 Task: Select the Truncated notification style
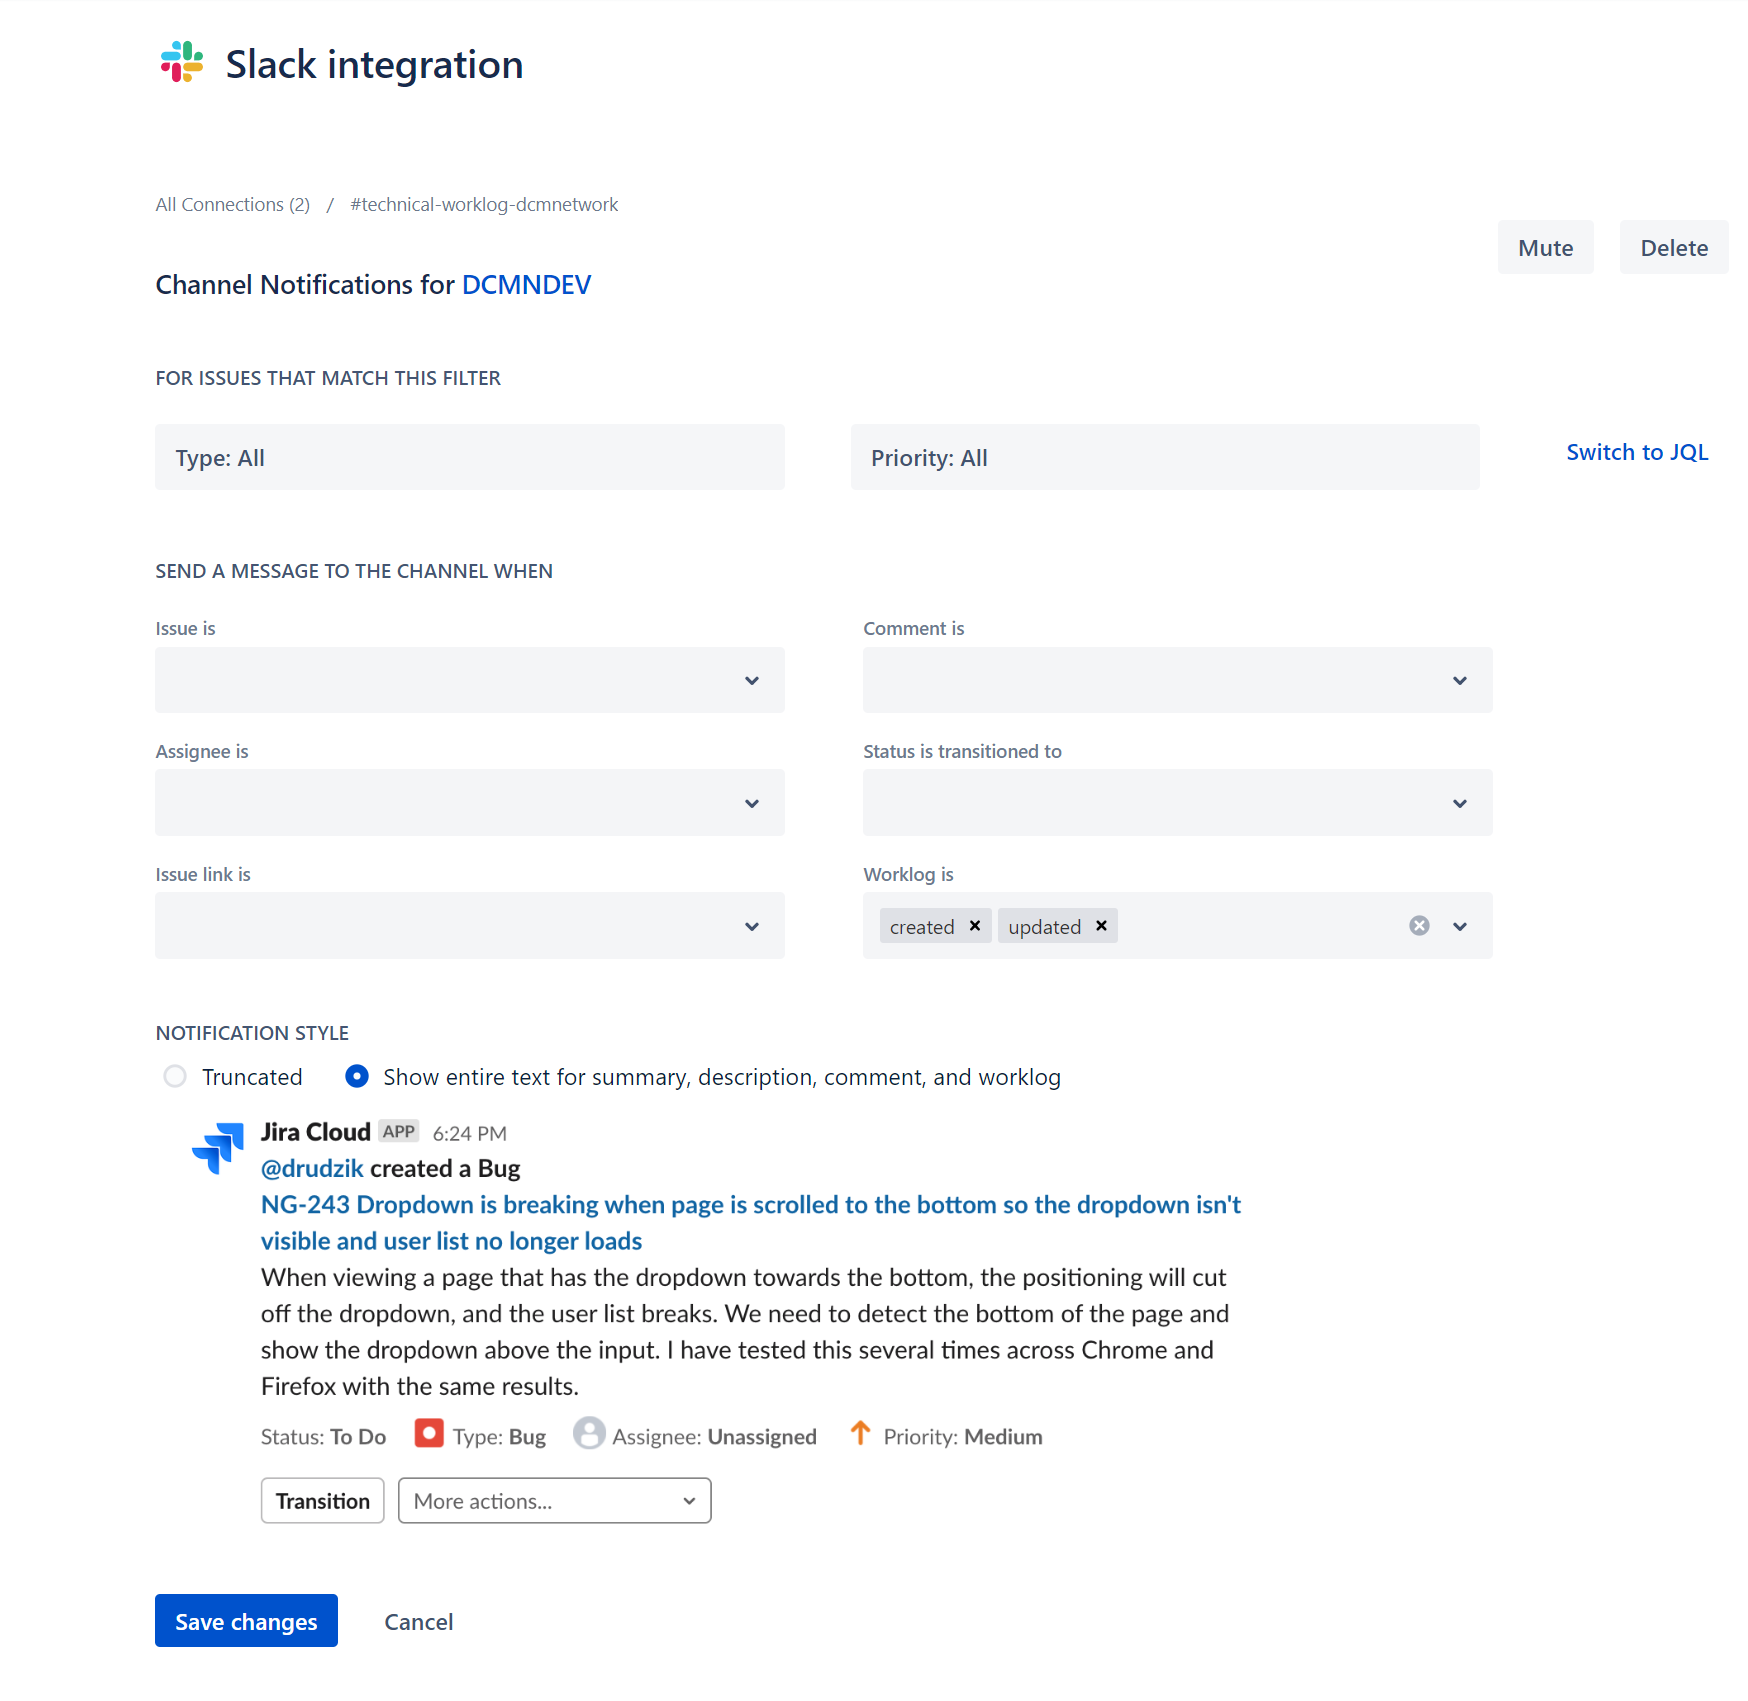coord(175,1077)
